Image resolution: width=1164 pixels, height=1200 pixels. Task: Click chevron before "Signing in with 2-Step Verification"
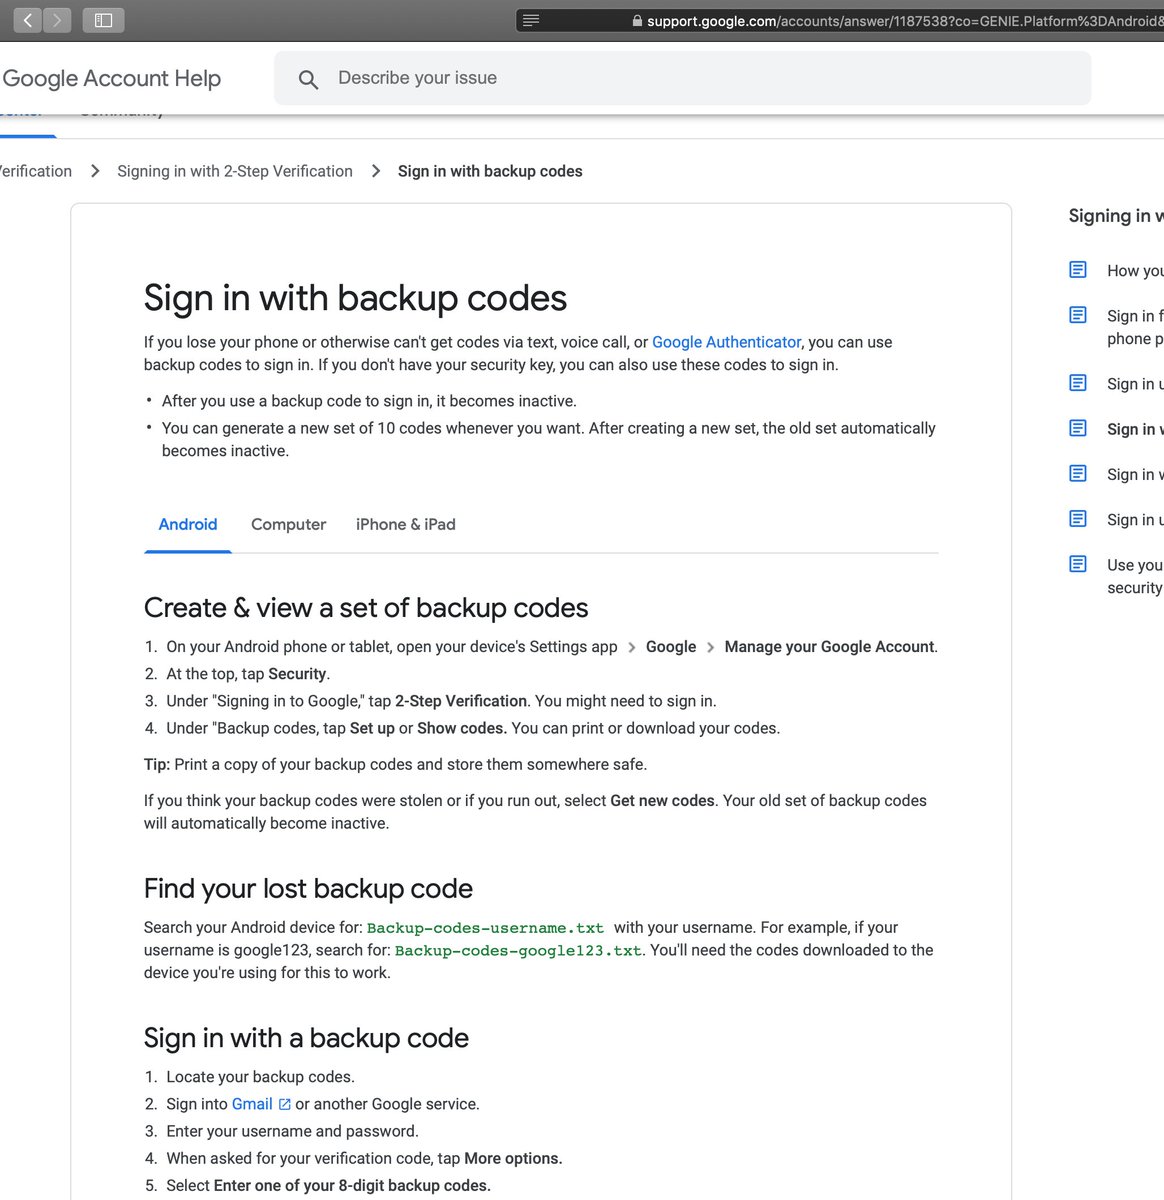click(95, 171)
